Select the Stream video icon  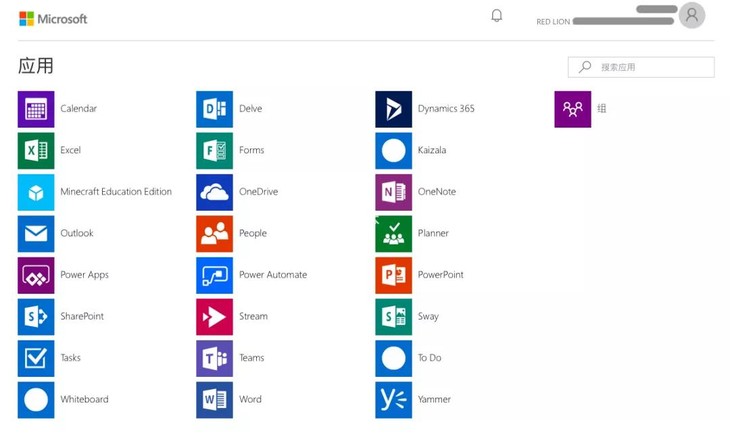point(214,317)
